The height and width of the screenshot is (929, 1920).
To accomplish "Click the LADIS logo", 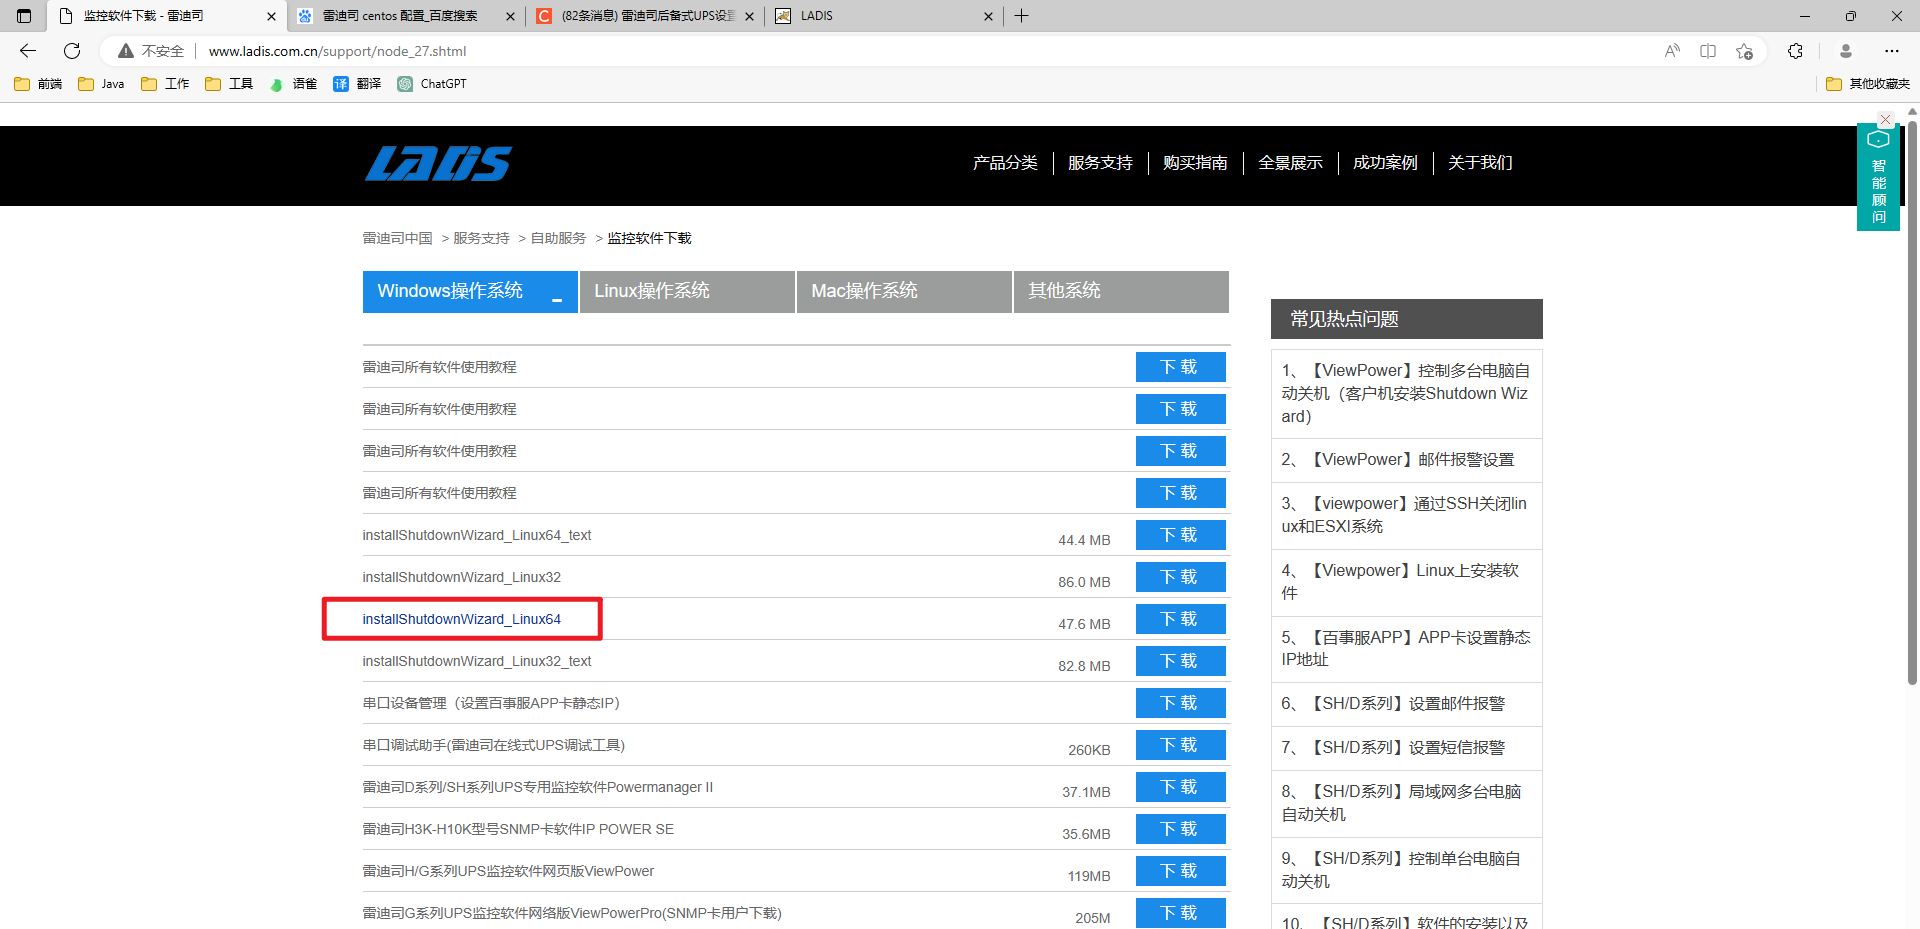I will [x=438, y=163].
